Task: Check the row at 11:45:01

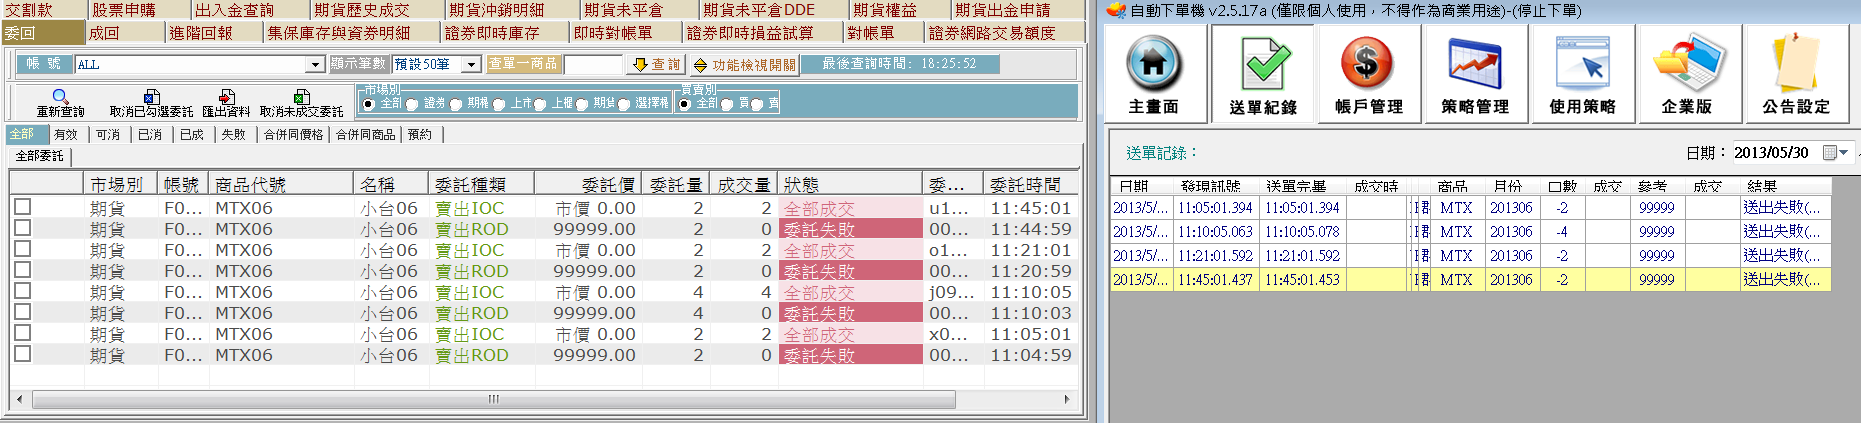Action: coord(23,206)
